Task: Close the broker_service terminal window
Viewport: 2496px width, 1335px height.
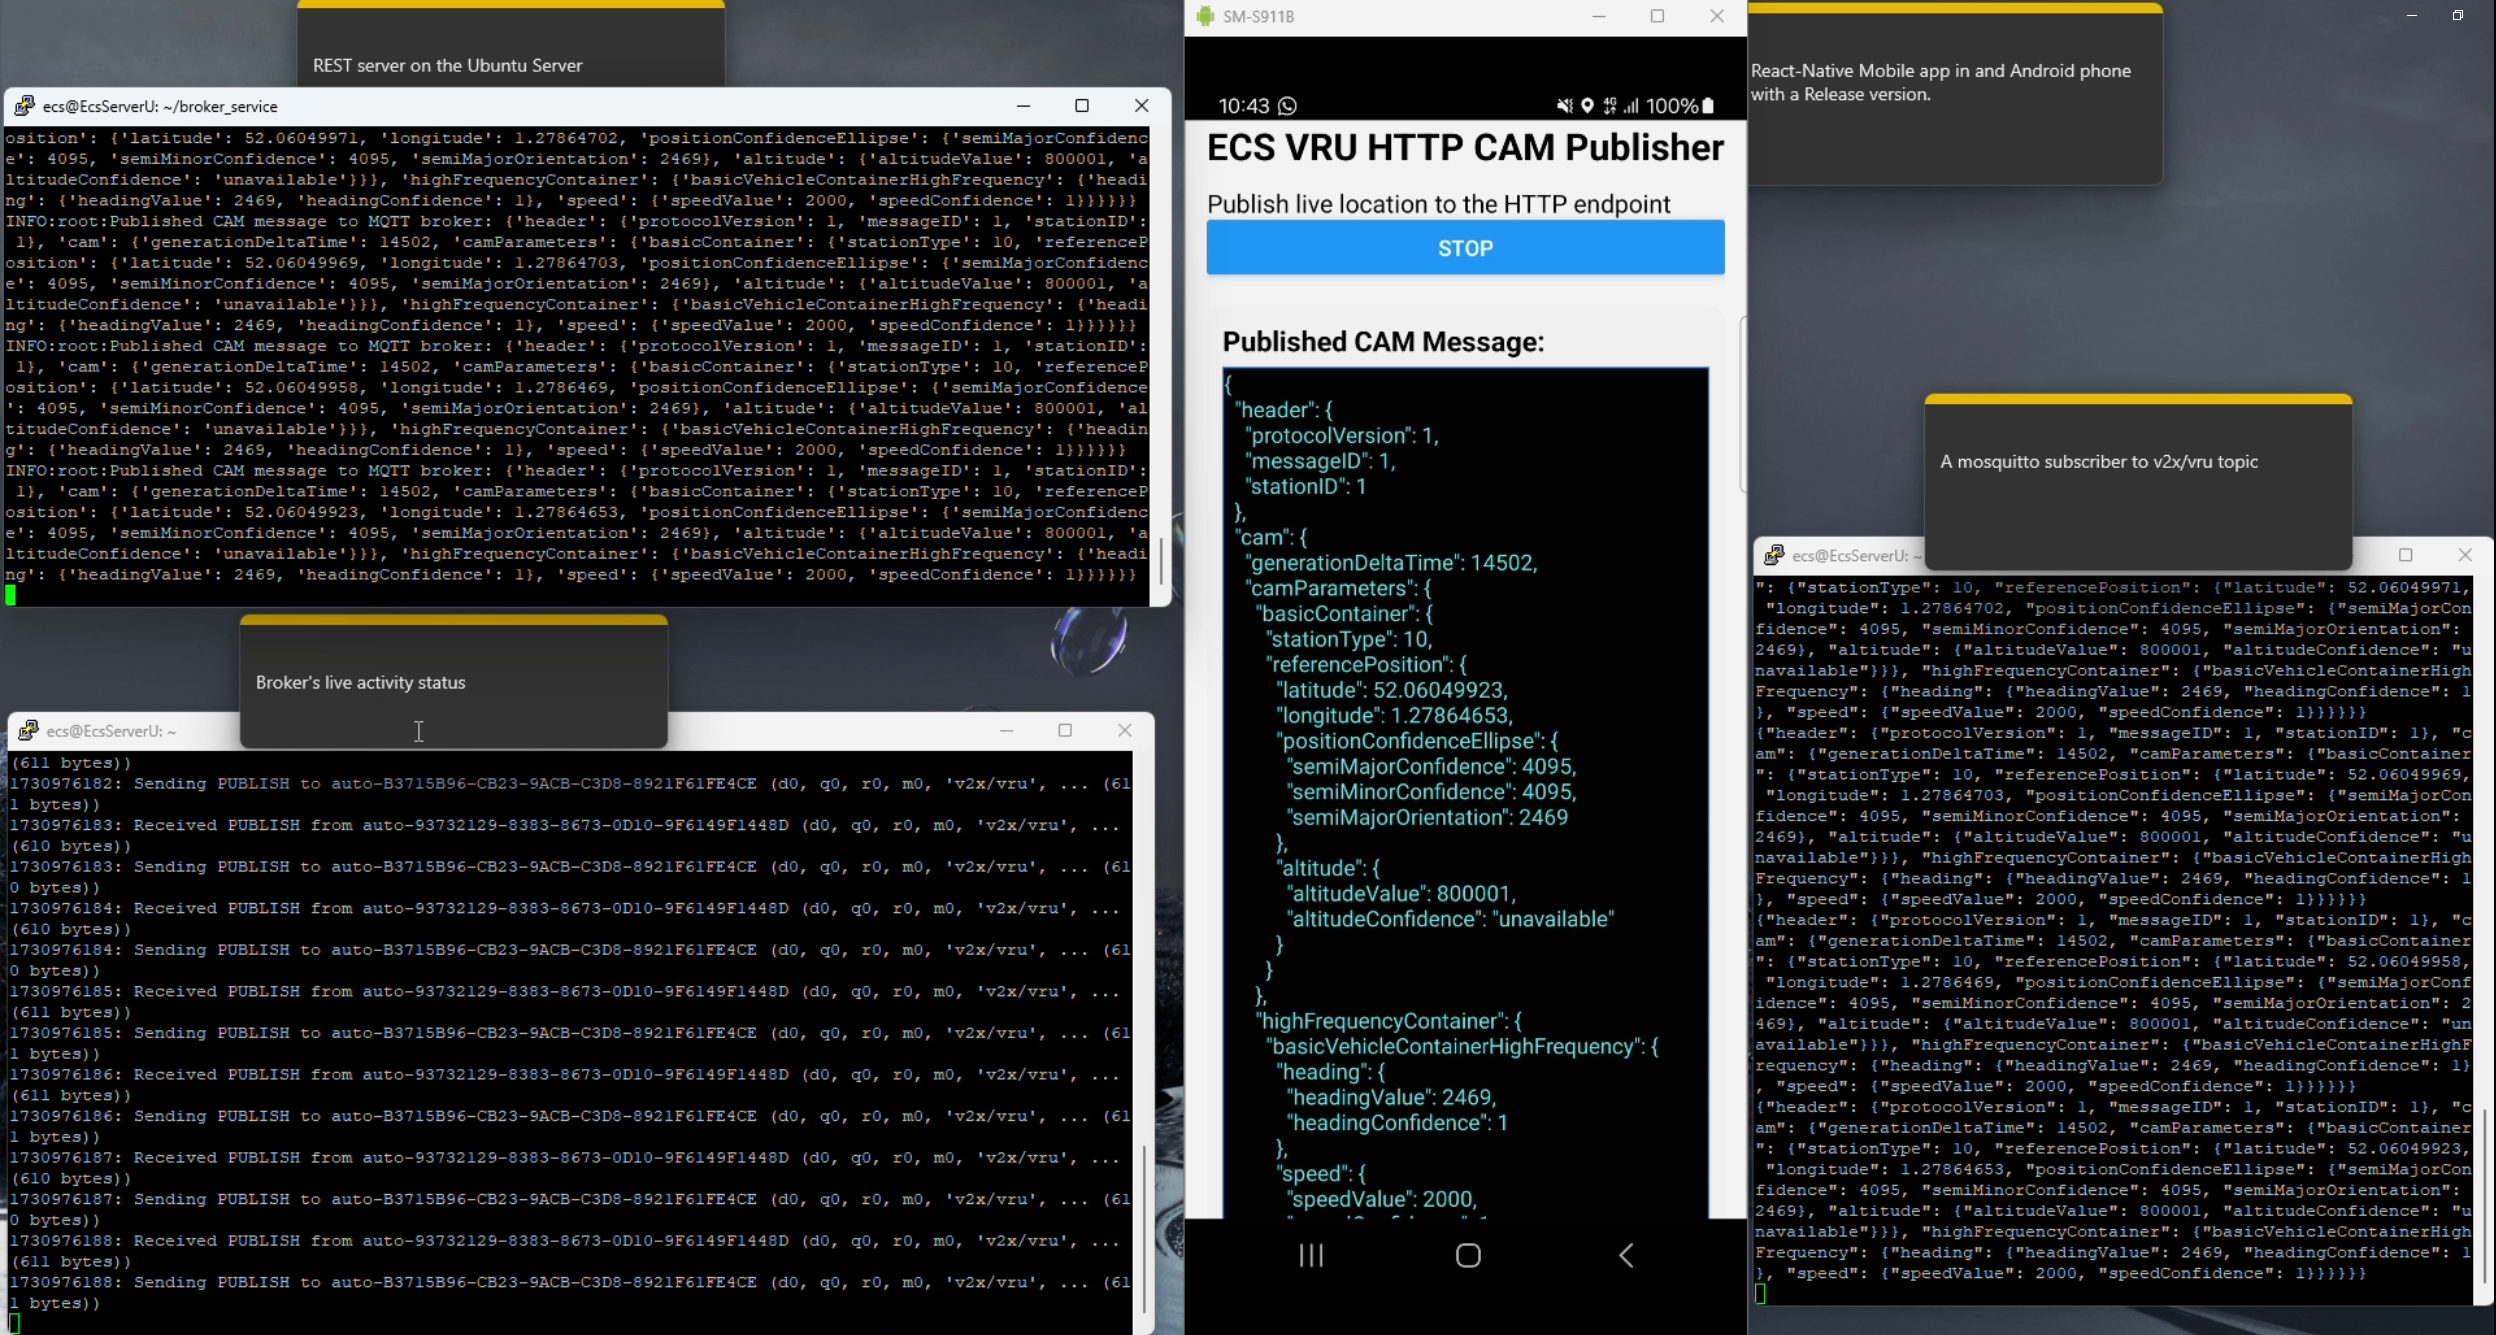Action: pyautogui.click(x=1141, y=106)
